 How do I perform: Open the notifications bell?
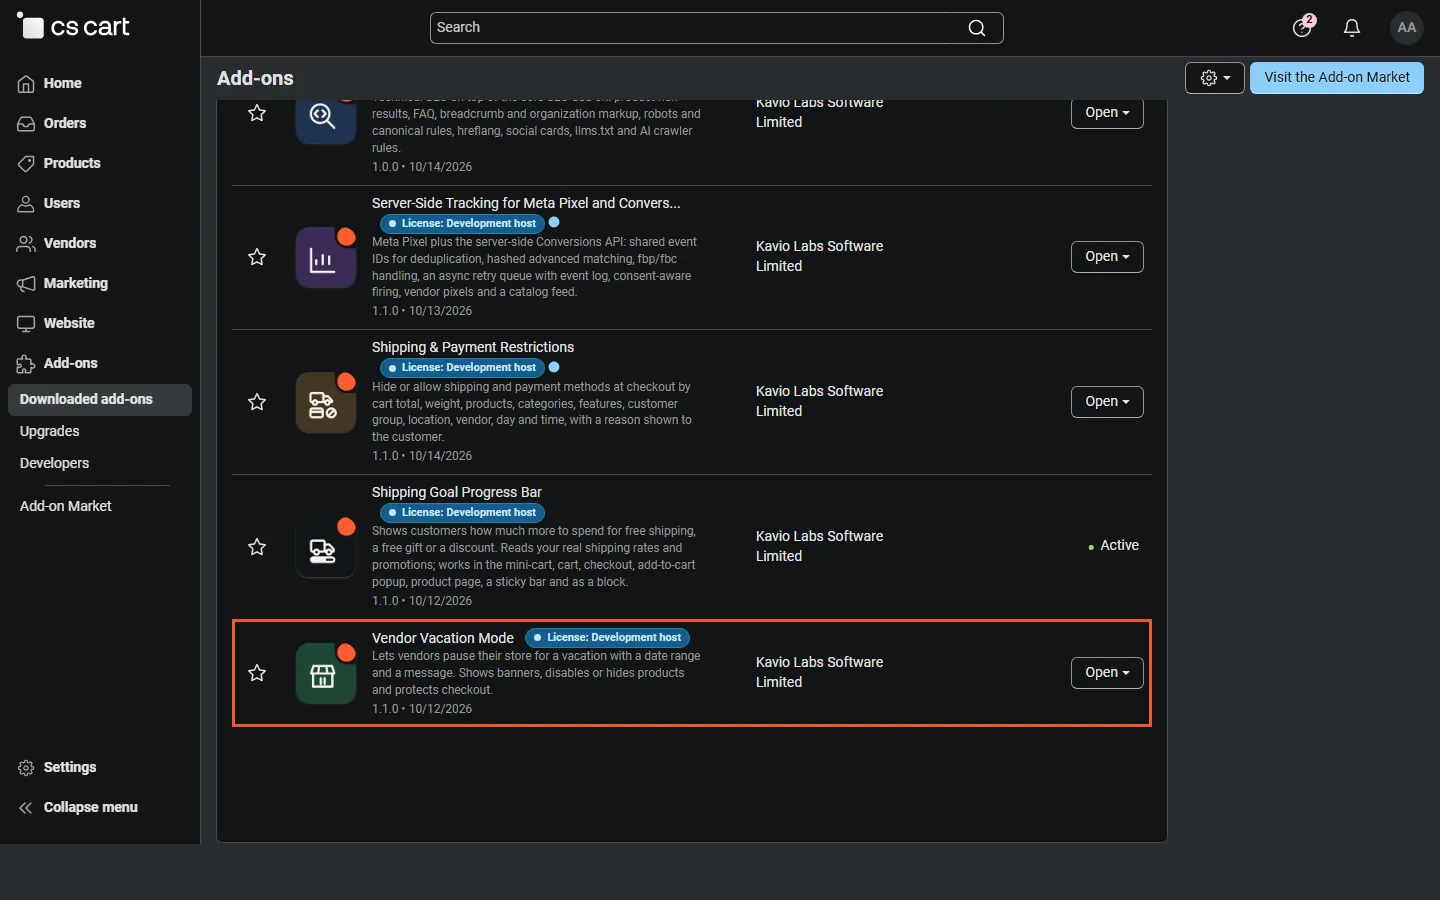click(1352, 28)
